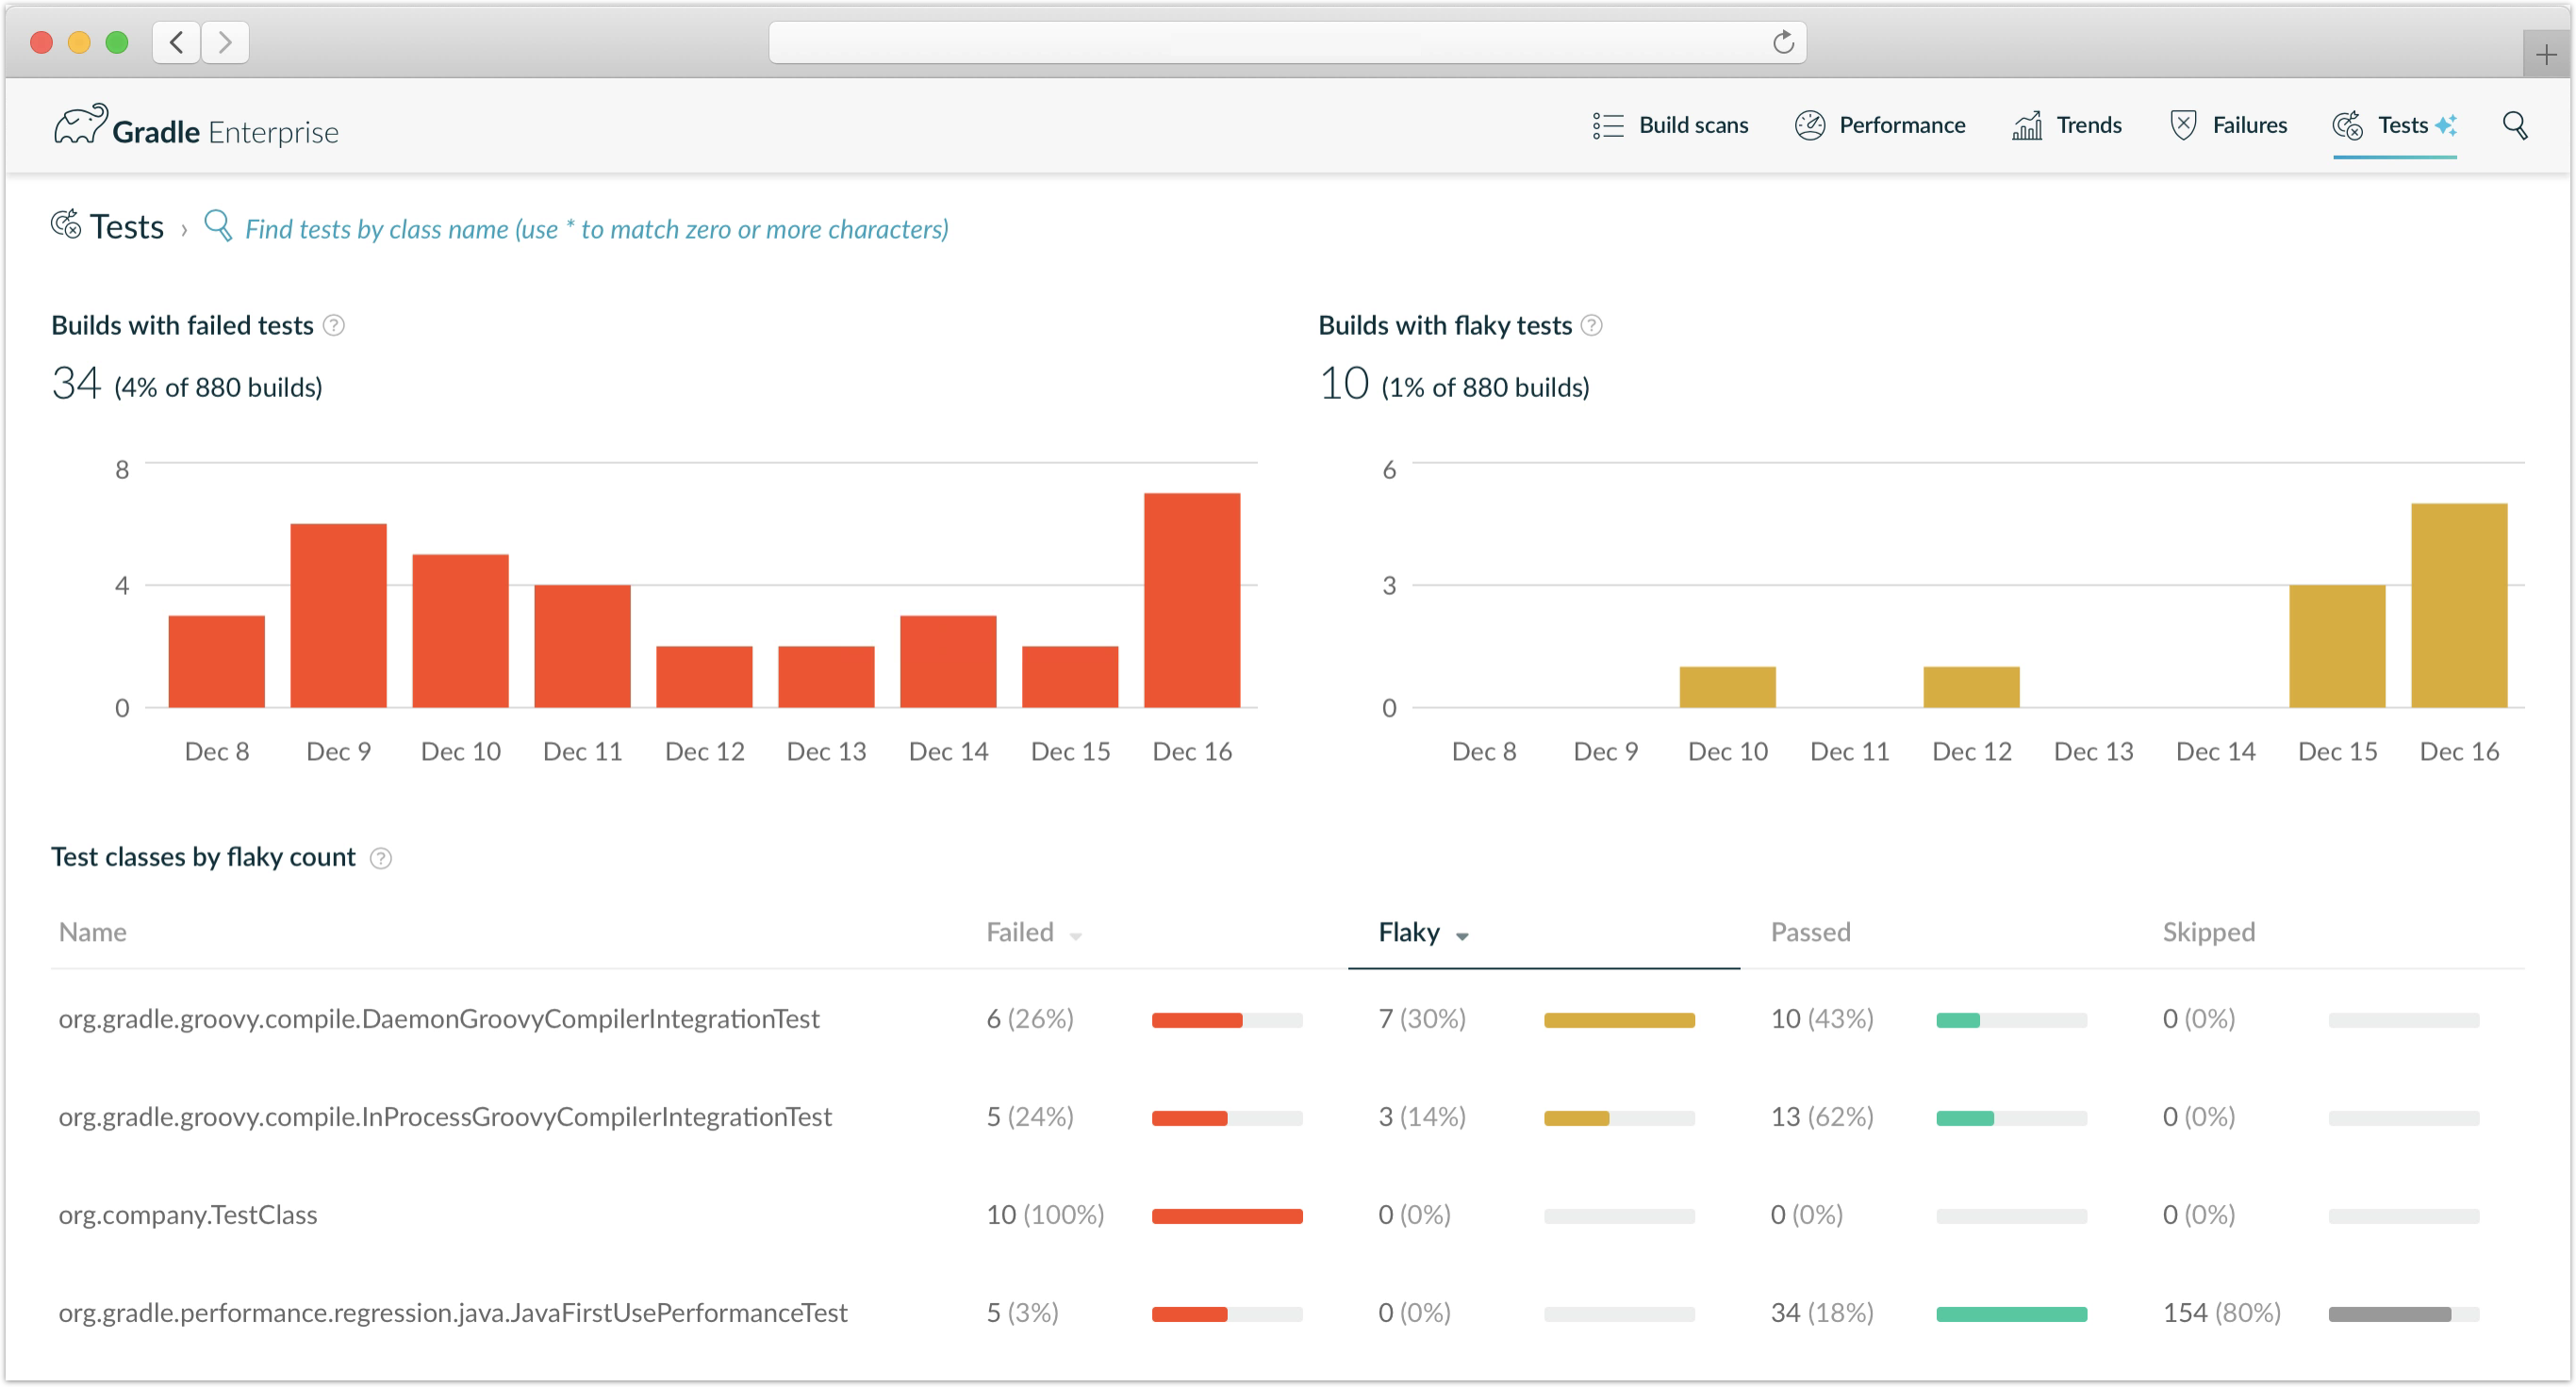The image size is (2576, 1387).
Task: Click the Gradle elephant logo
Action: point(80,126)
